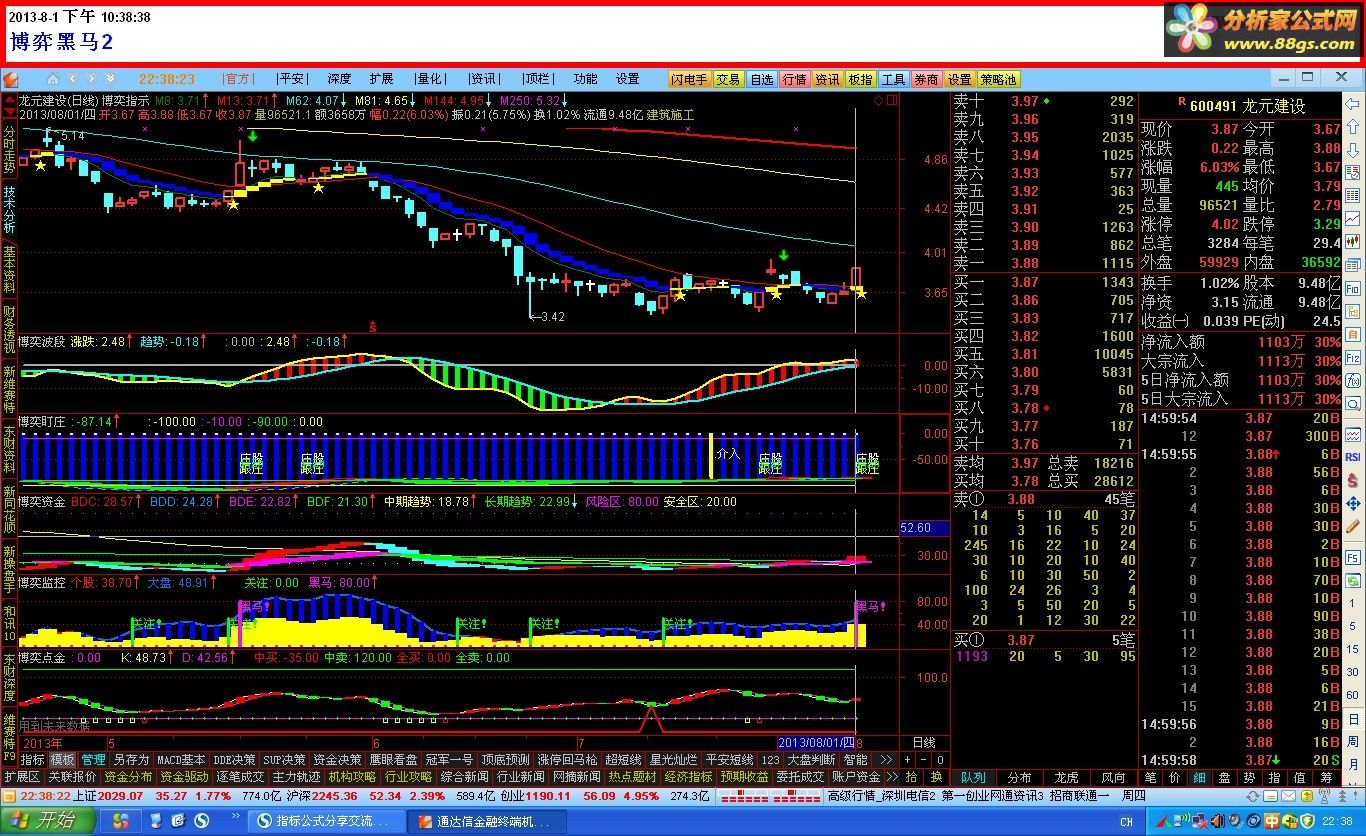This screenshot has height=836, width=1366.
Task: Choose the MACD基本 template
Action: pyautogui.click(x=182, y=760)
